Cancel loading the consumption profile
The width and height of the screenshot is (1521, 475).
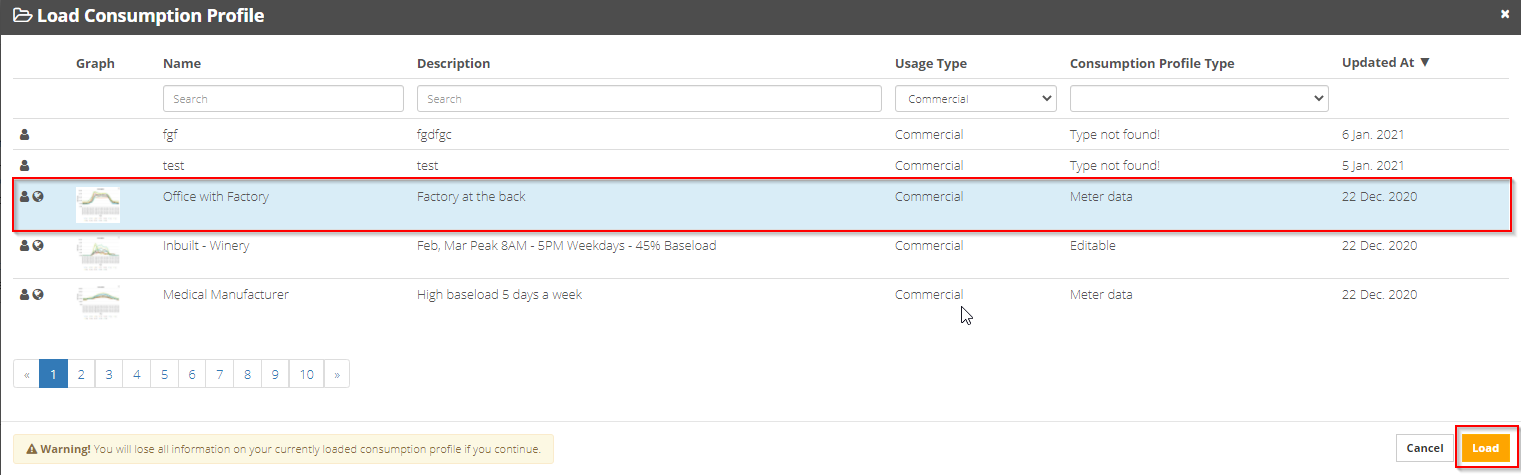(x=1424, y=448)
